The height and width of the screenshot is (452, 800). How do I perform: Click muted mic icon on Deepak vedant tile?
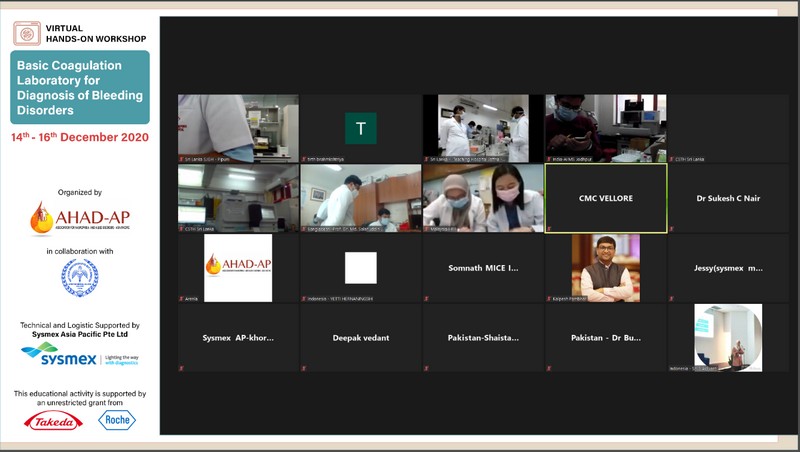coord(305,368)
